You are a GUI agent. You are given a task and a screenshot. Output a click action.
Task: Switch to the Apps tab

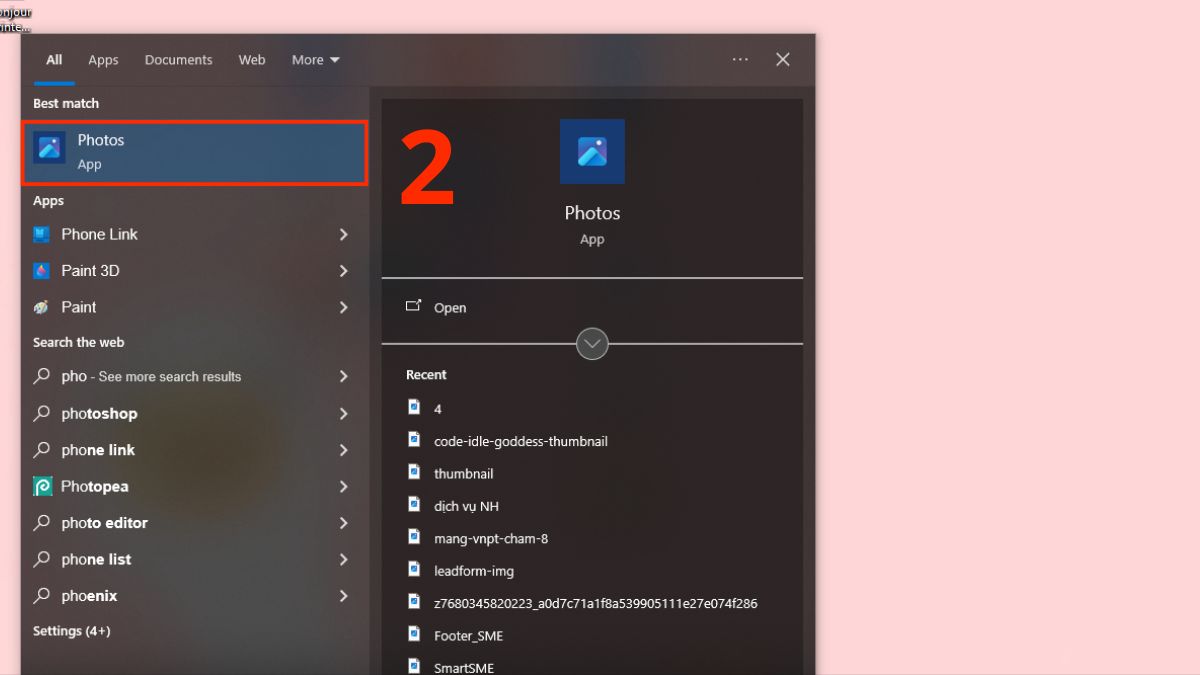(103, 60)
